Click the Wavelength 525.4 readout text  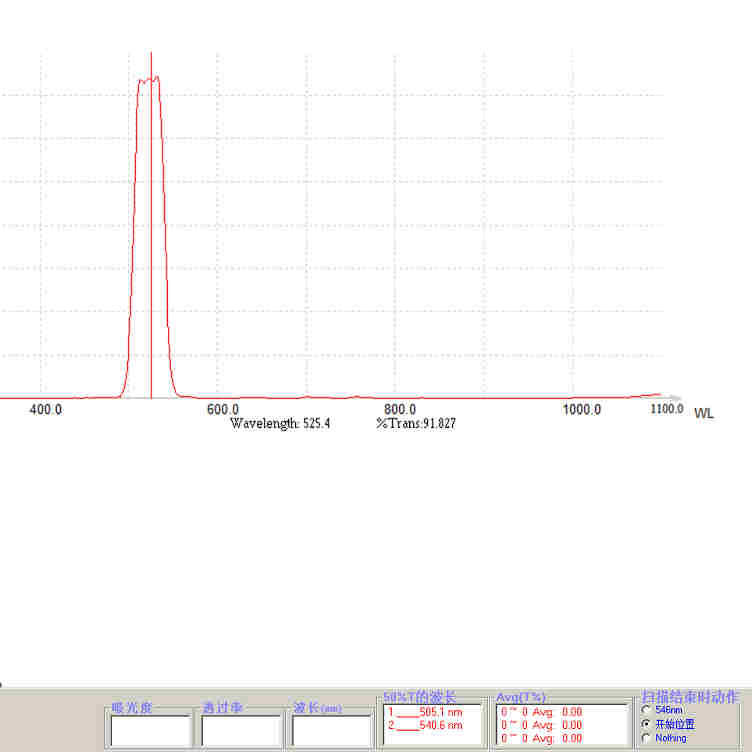[280, 423]
